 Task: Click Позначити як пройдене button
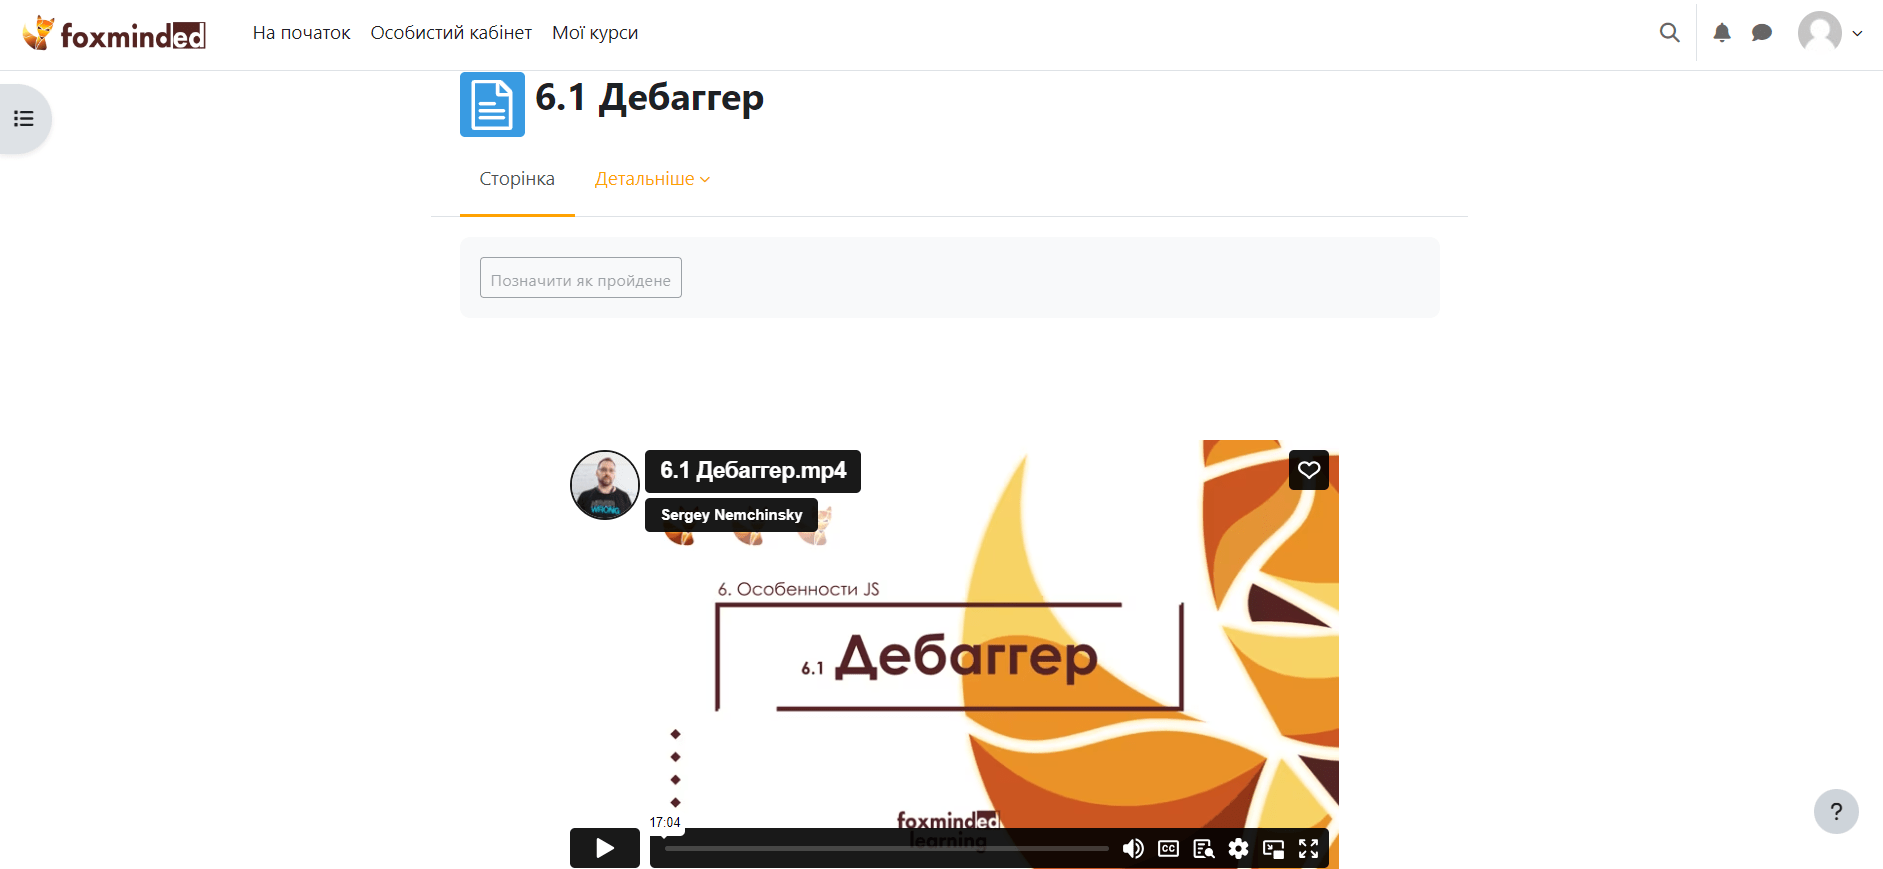click(x=581, y=278)
